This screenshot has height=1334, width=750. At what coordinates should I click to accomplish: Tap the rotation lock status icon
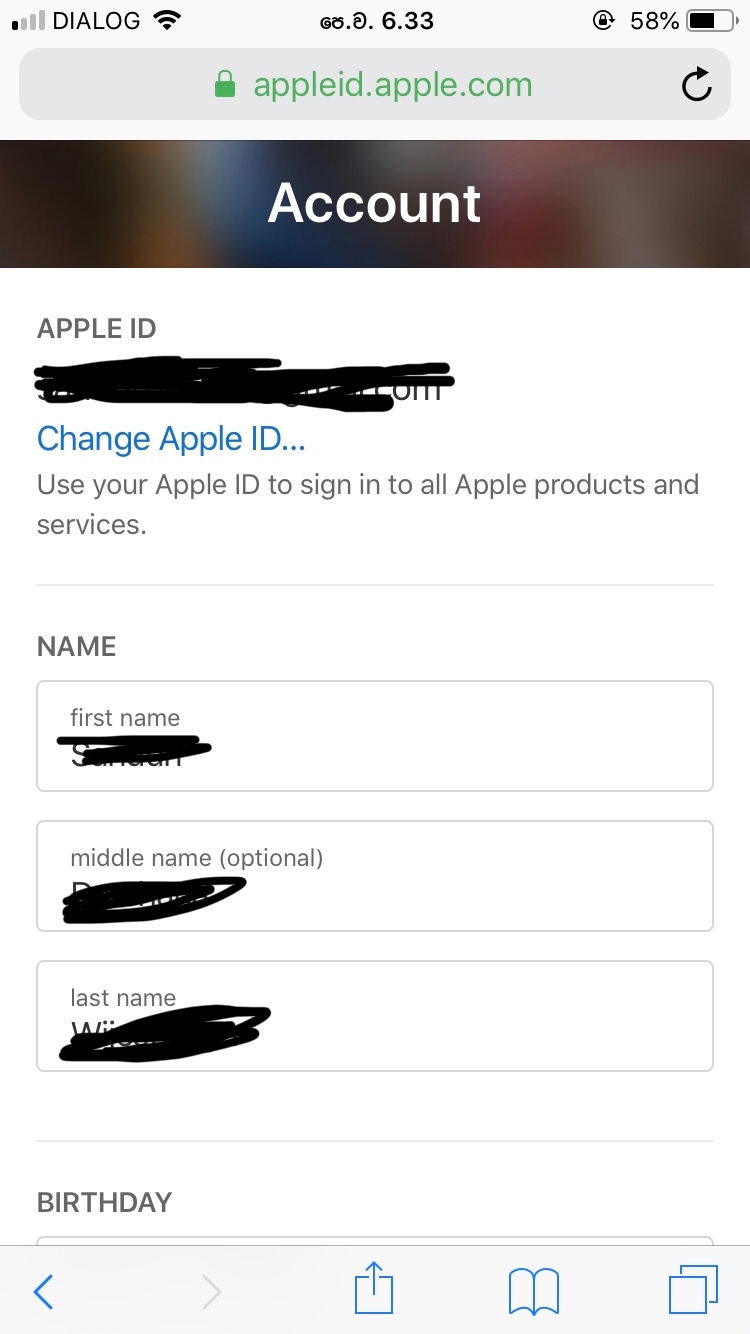tap(603, 20)
